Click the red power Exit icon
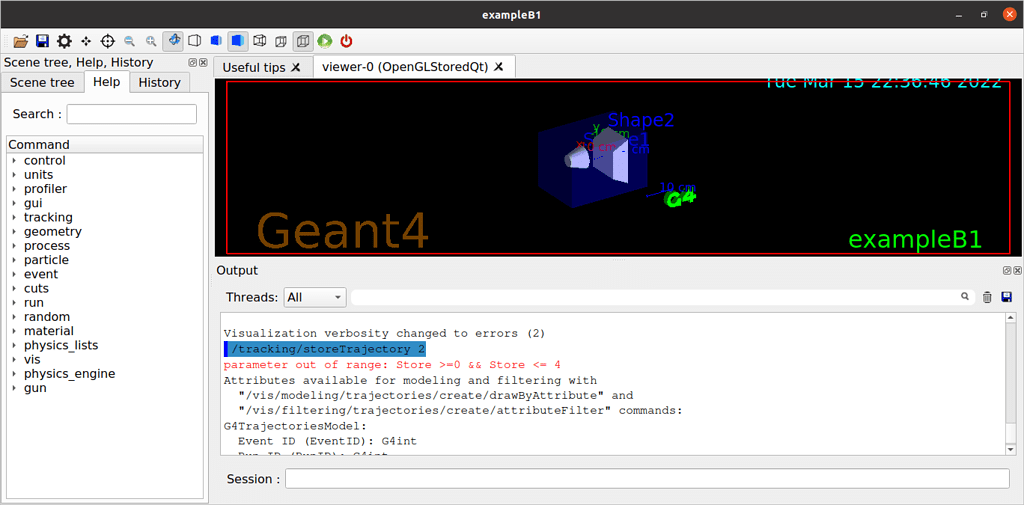The height and width of the screenshot is (505, 1024). [347, 41]
